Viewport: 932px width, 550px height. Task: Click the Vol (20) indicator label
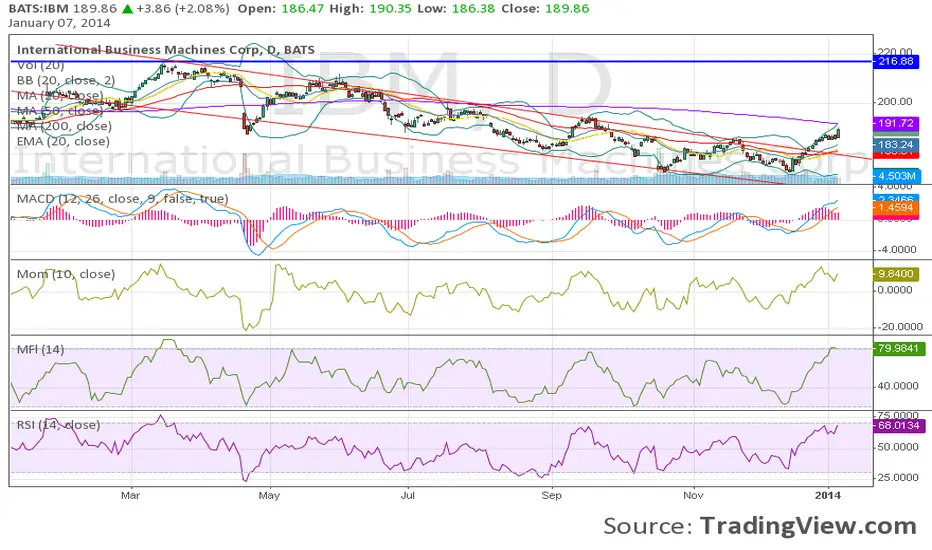[x=40, y=65]
